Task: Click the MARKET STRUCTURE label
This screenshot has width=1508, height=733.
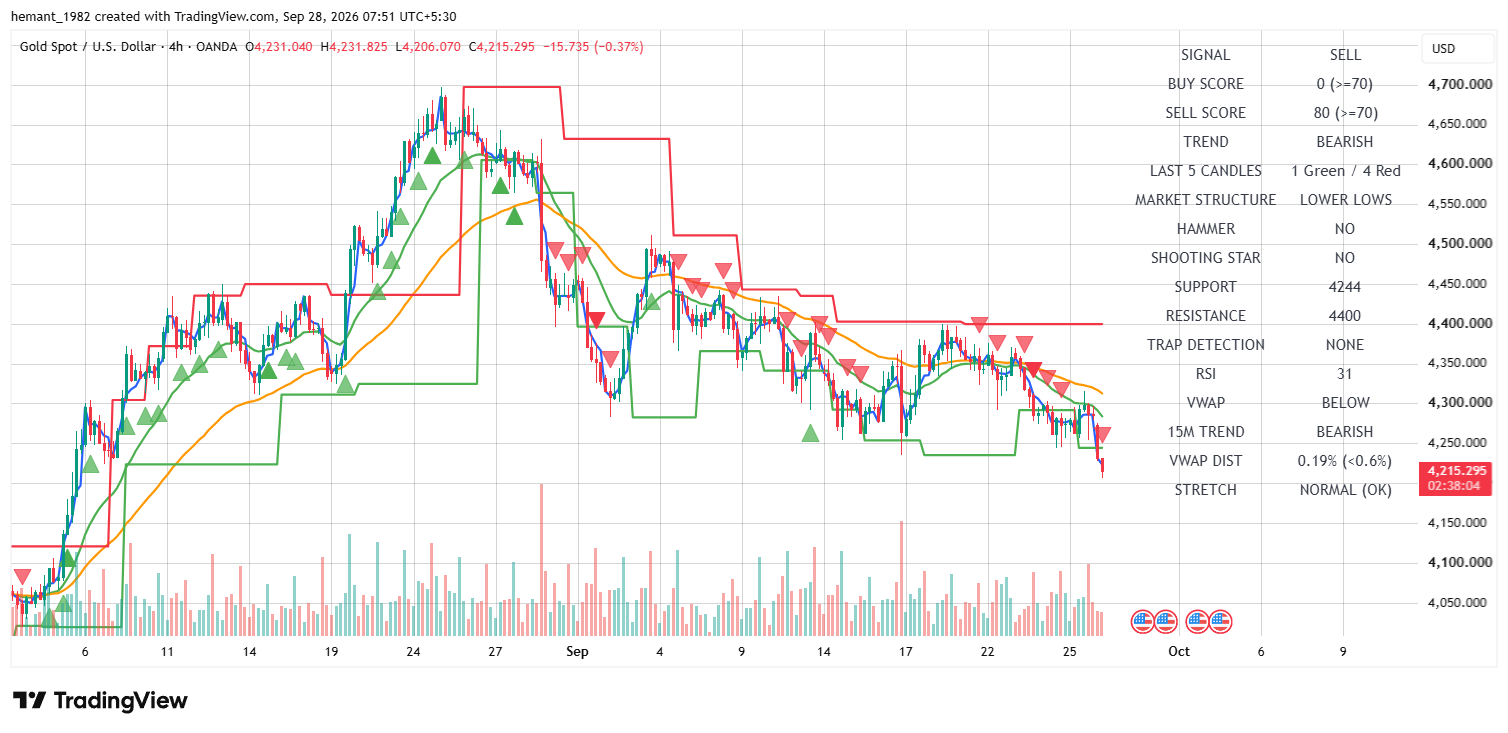Action: pyautogui.click(x=1206, y=200)
